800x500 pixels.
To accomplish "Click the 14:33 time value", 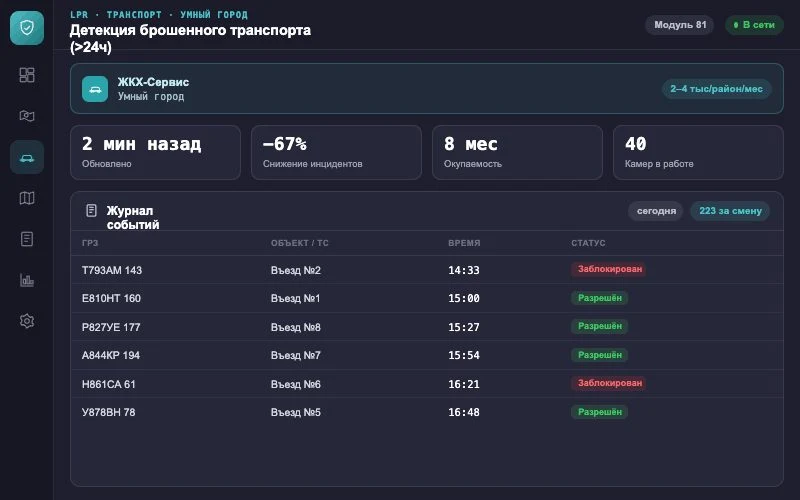I will (x=464, y=270).
